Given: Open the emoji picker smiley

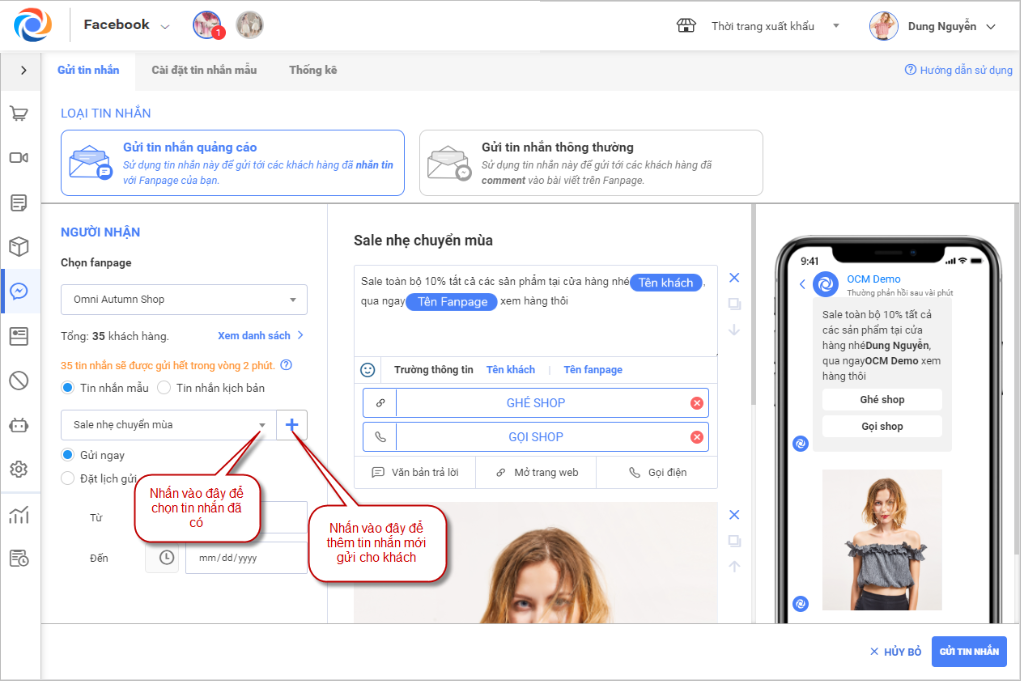Looking at the screenshot, I should tap(368, 370).
